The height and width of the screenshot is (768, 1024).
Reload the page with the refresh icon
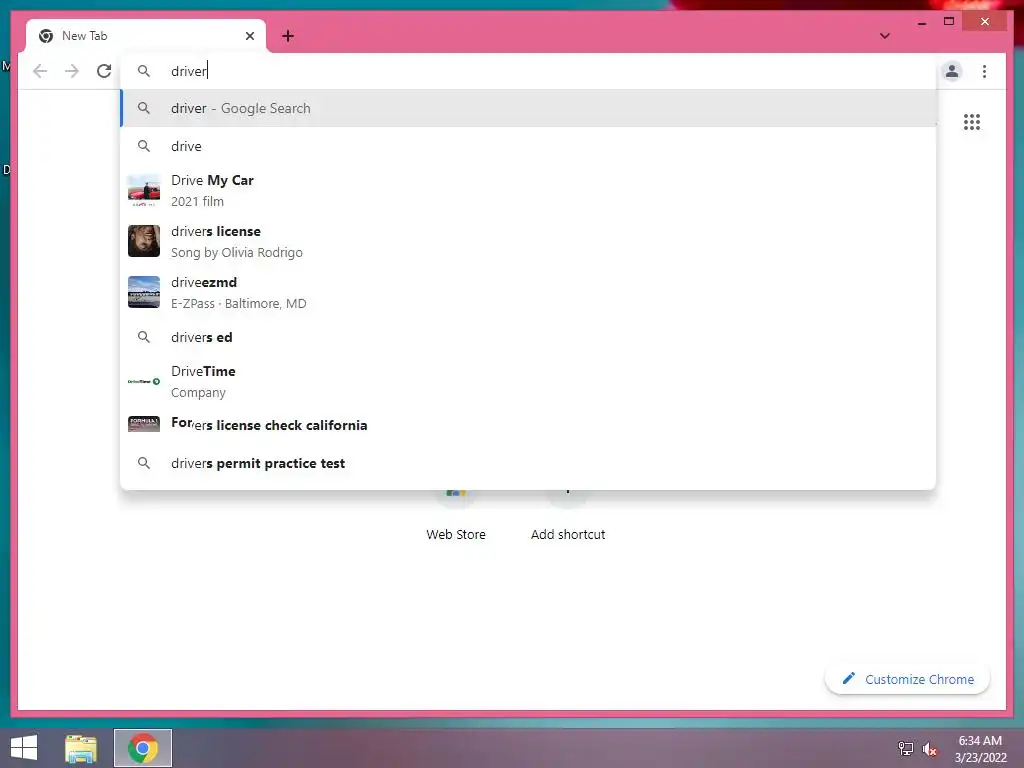(104, 71)
